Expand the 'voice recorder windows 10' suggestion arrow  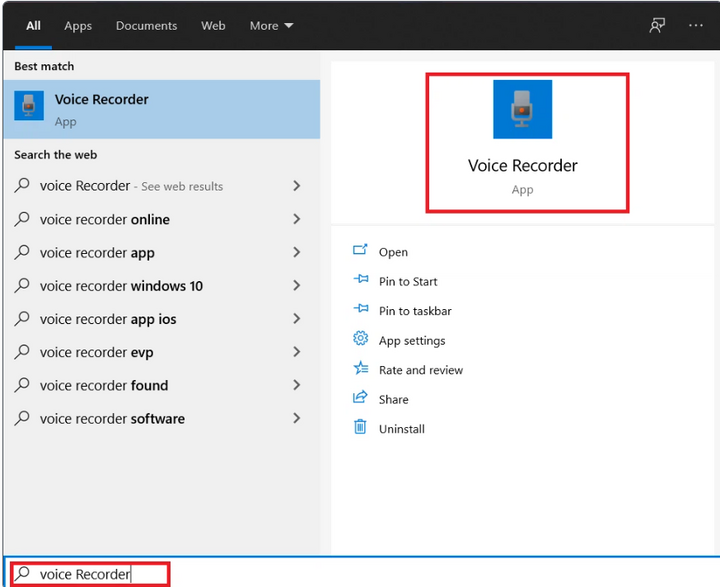(x=296, y=285)
